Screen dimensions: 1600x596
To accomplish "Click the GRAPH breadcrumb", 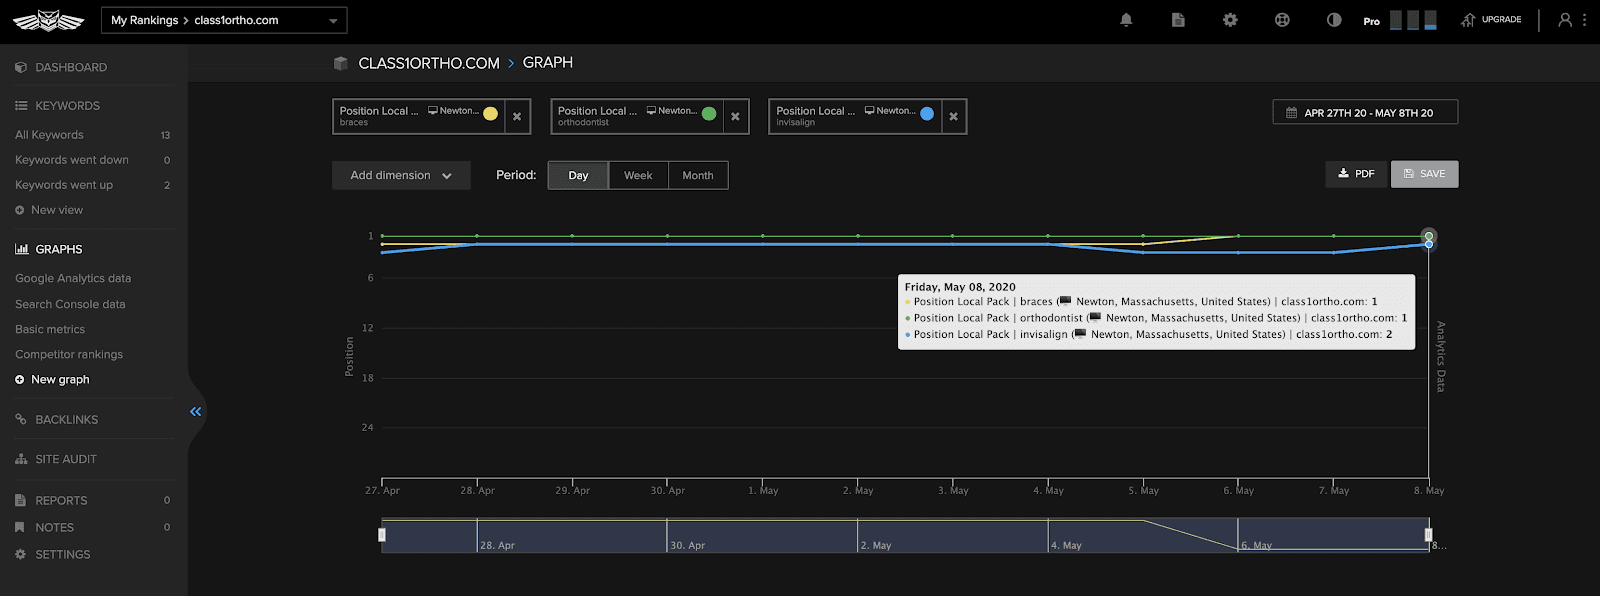I will point(548,62).
